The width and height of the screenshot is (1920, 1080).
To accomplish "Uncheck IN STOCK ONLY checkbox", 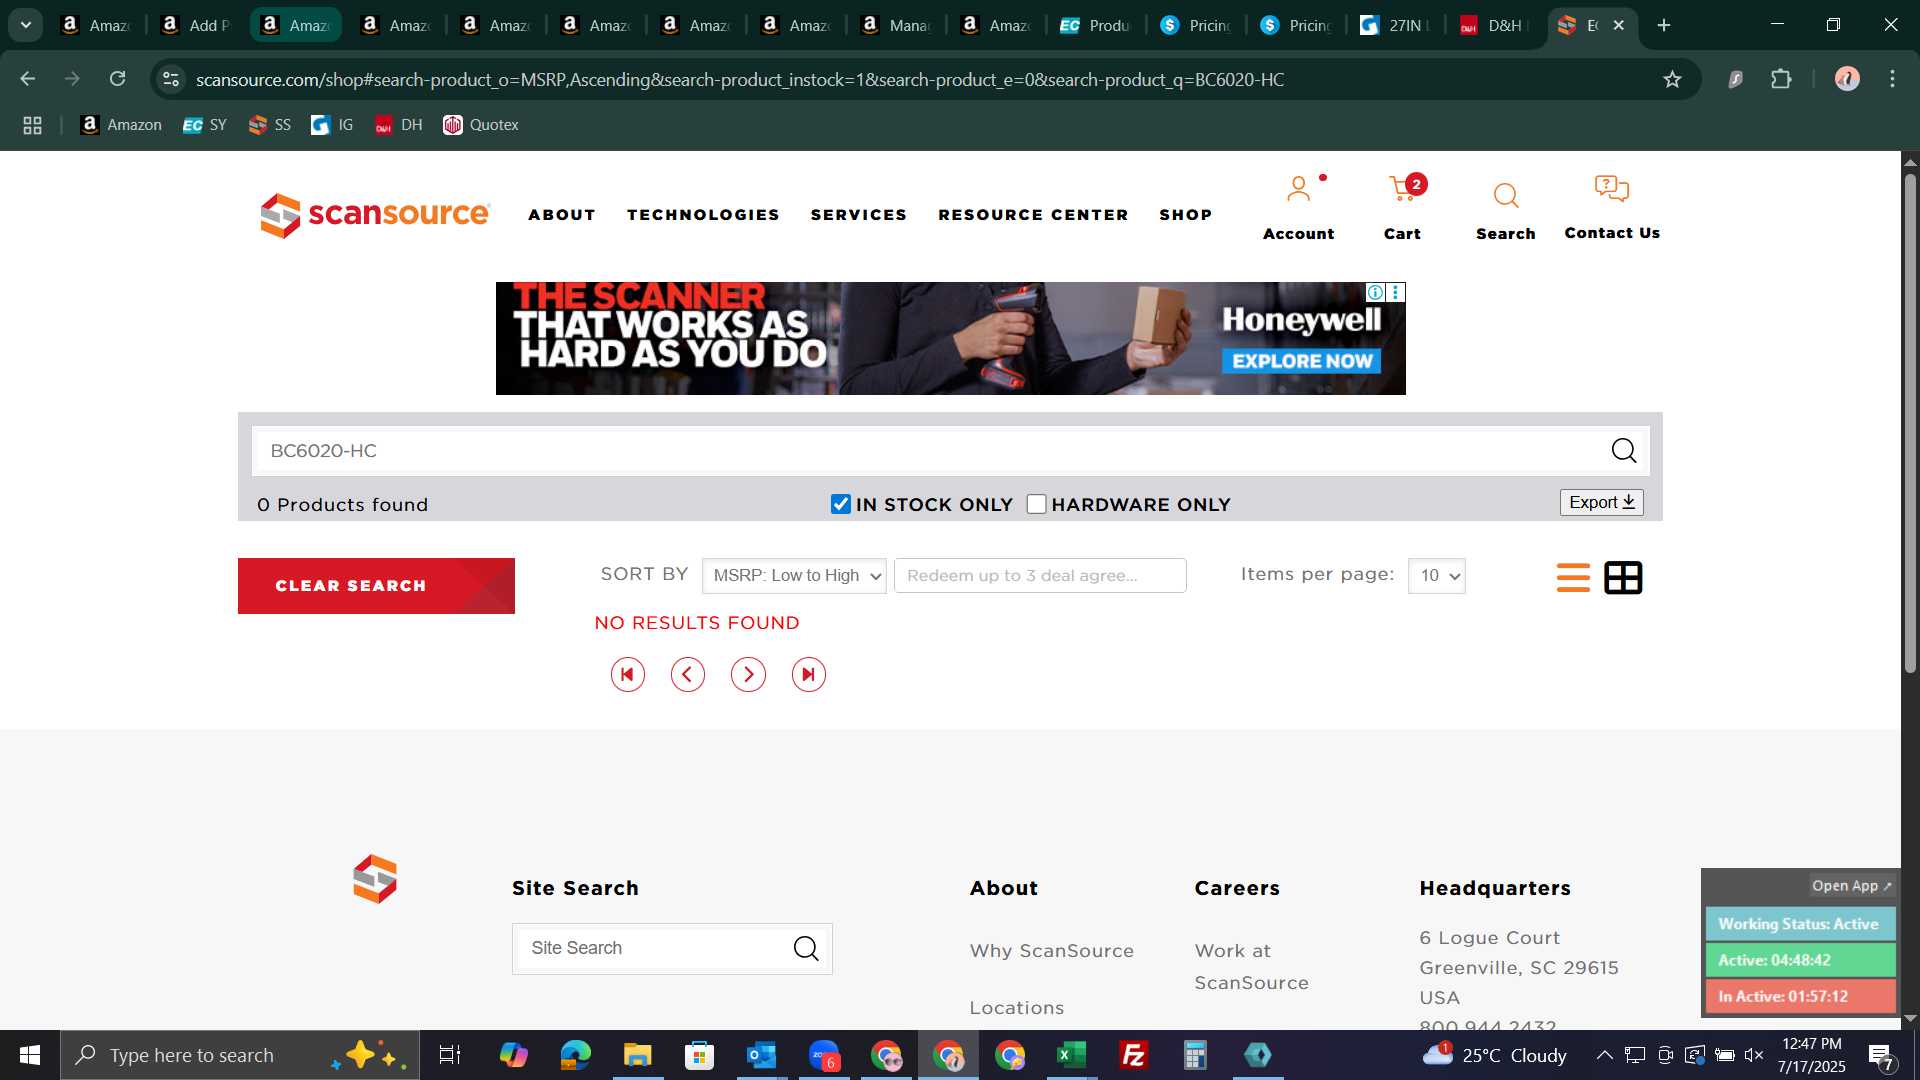I will 841,504.
